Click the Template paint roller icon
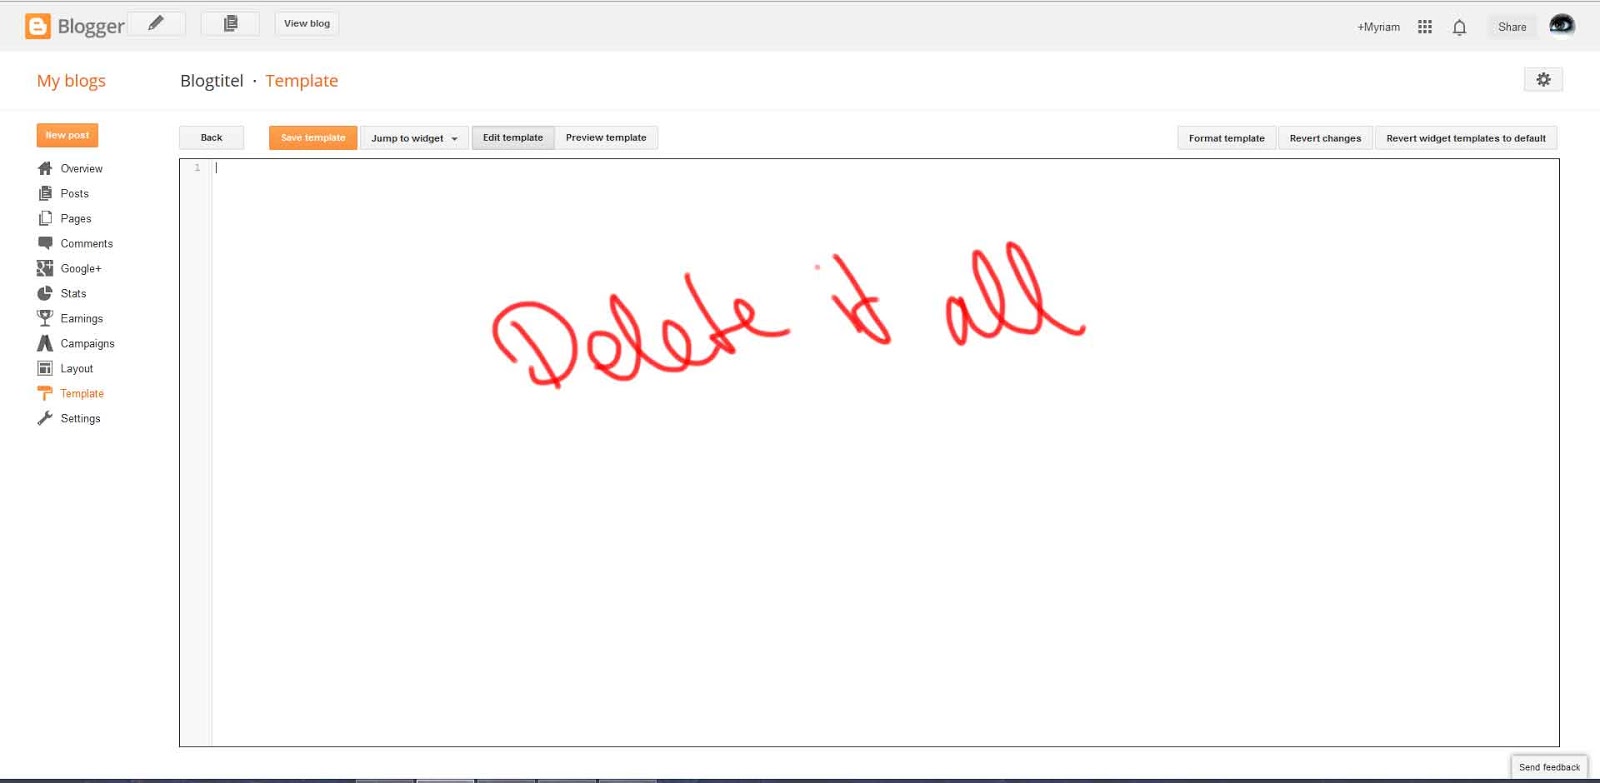This screenshot has width=1600, height=783. coord(45,393)
